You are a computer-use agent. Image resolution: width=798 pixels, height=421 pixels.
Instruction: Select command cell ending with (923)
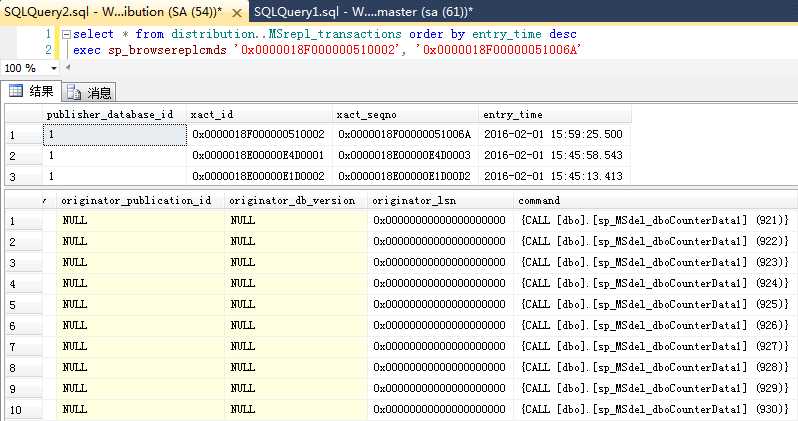click(x=656, y=262)
